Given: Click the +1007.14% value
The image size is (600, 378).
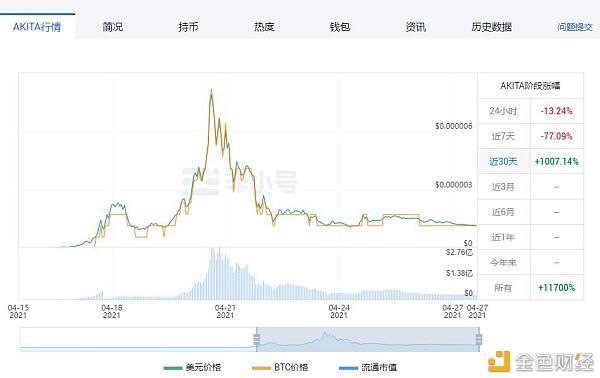Looking at the screenshot, I should click(557, 161).
